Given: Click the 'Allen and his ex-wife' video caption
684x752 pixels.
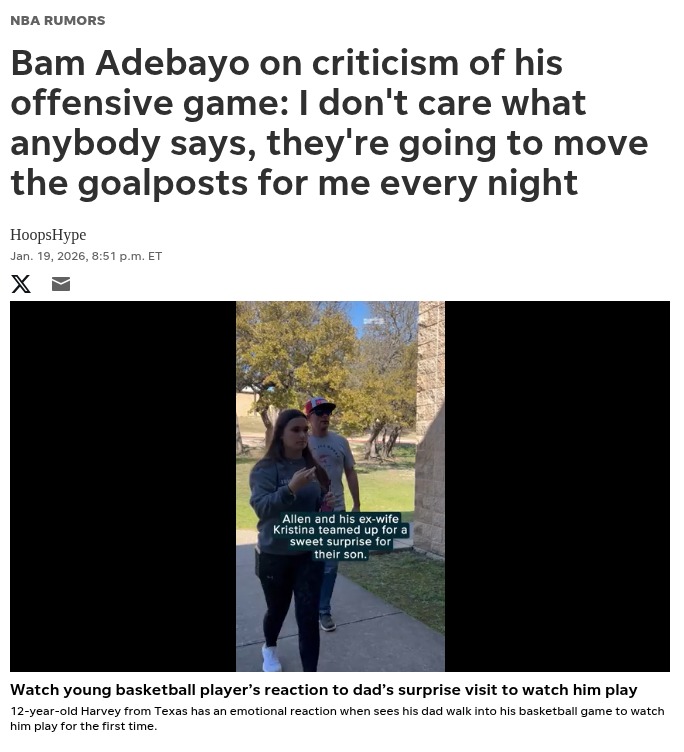Looking at the screenshot, I should coord(340,537).
